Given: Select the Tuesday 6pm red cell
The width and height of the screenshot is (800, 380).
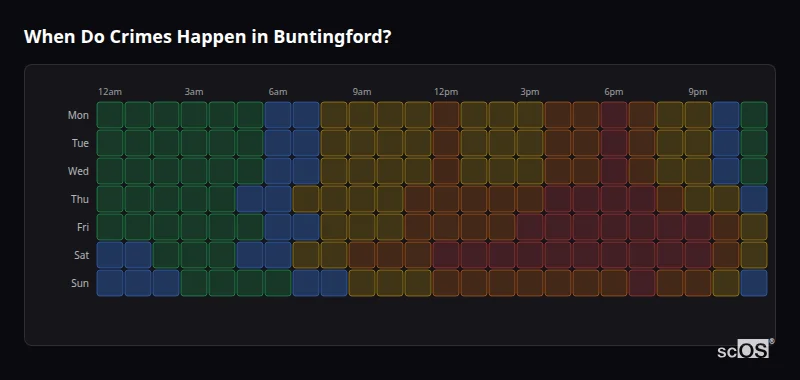Looking at the screenshot, I should (x=614, y=143).
